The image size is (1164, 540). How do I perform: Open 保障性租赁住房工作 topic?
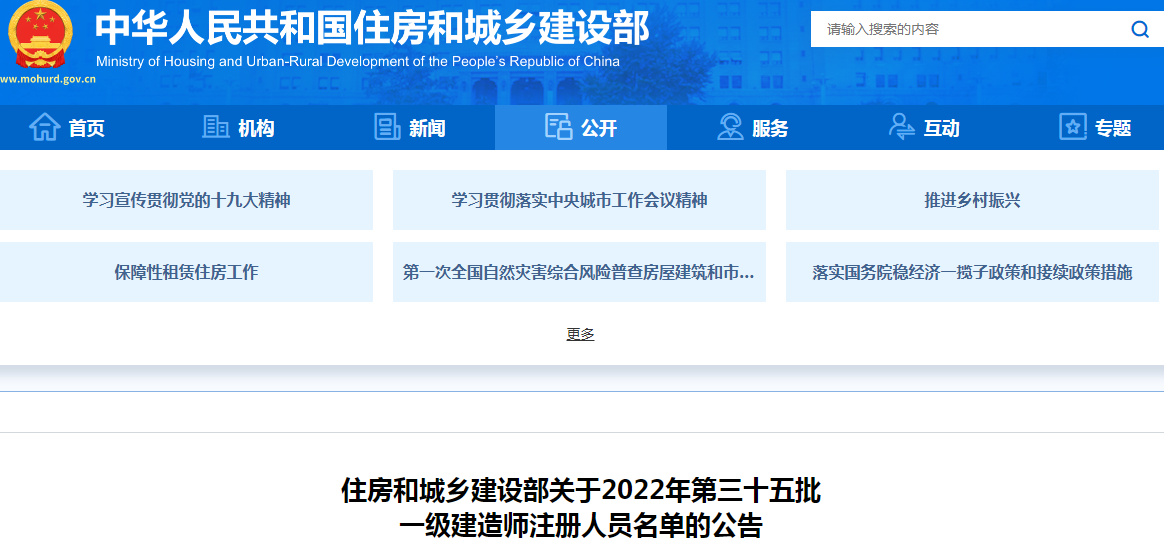click(x=186, y=272)
